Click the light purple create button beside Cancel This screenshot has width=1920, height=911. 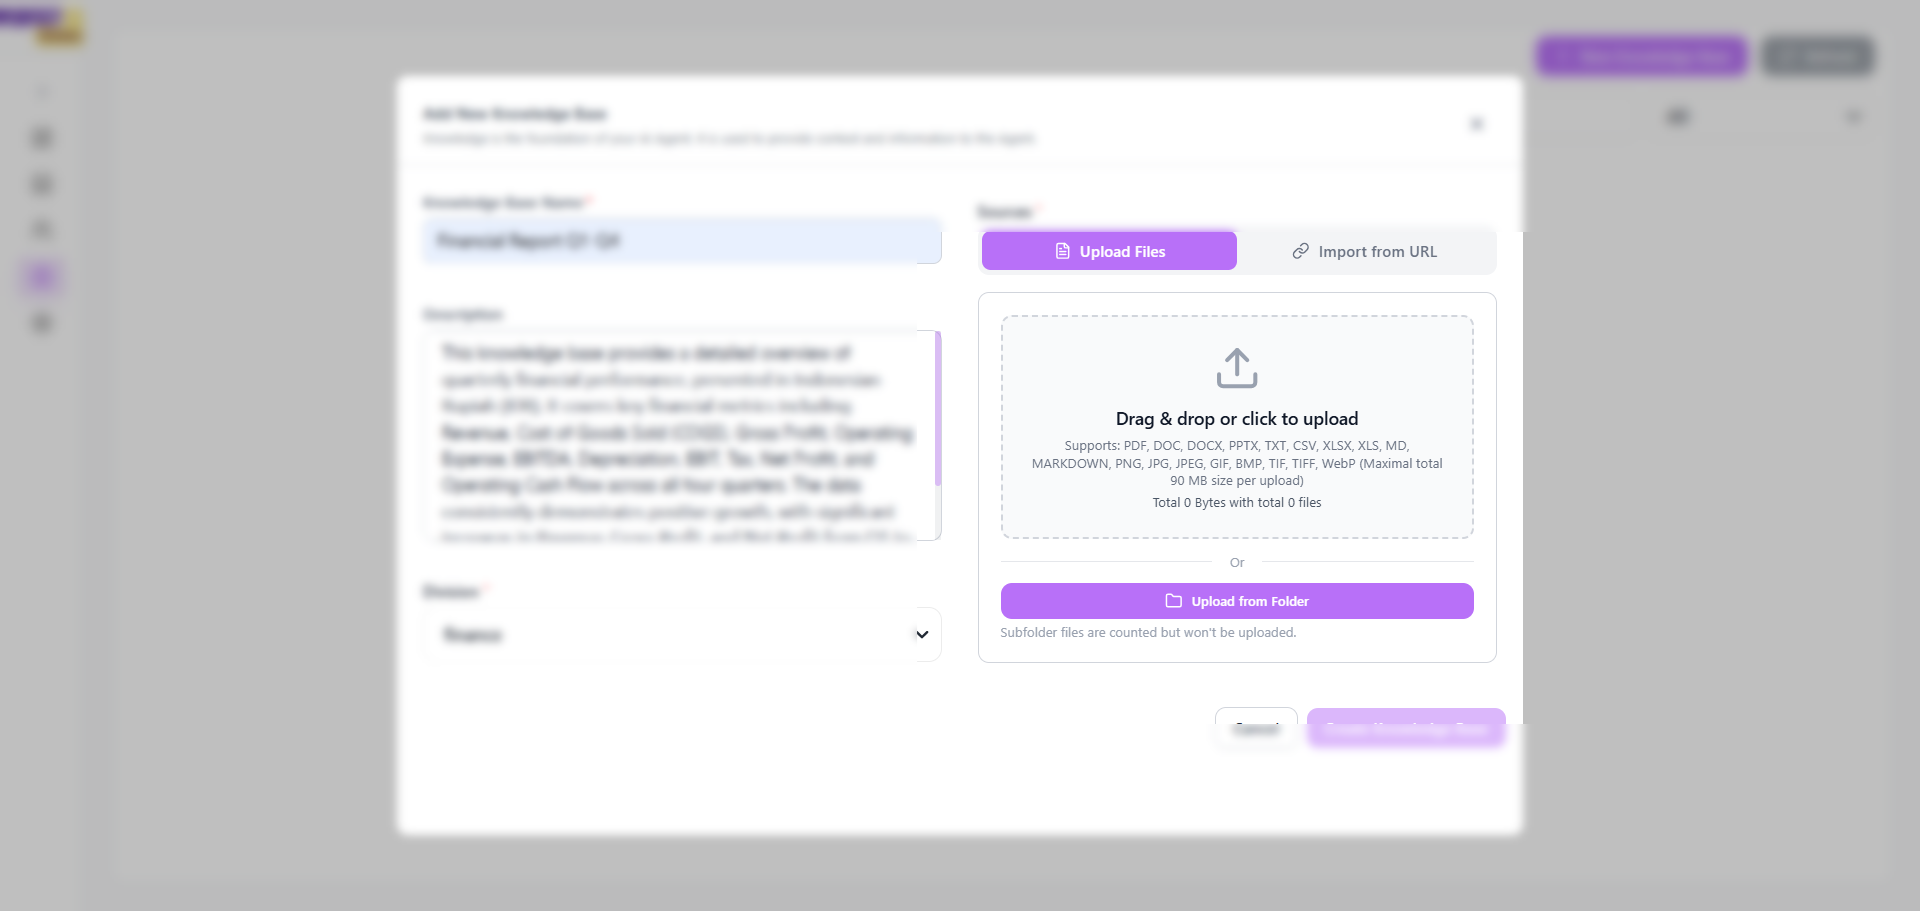pyautogui.click(x=1406, y=728)
